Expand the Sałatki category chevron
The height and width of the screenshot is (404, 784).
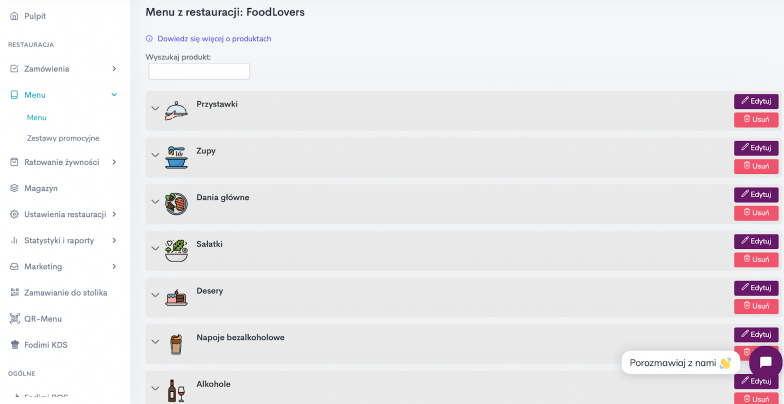[x=156, y=248]
